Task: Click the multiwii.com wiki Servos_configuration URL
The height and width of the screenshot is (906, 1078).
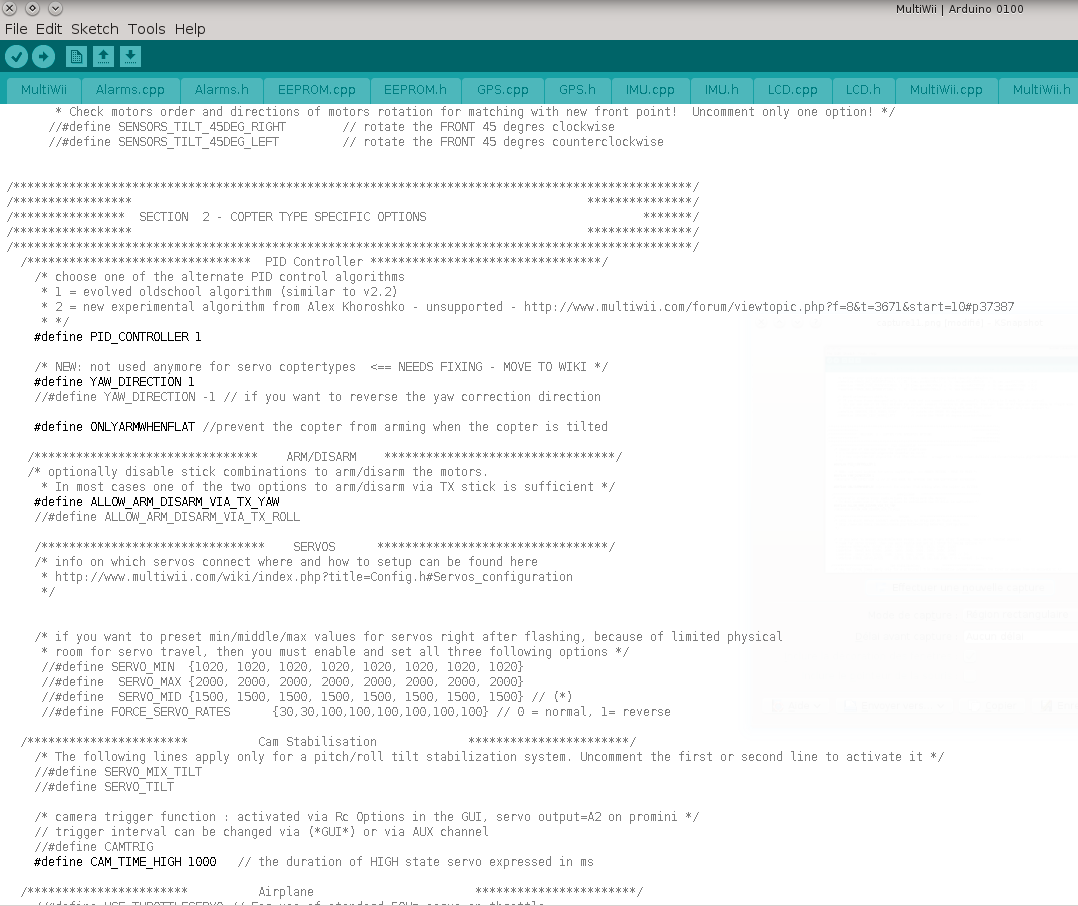Action: (313, 577)
